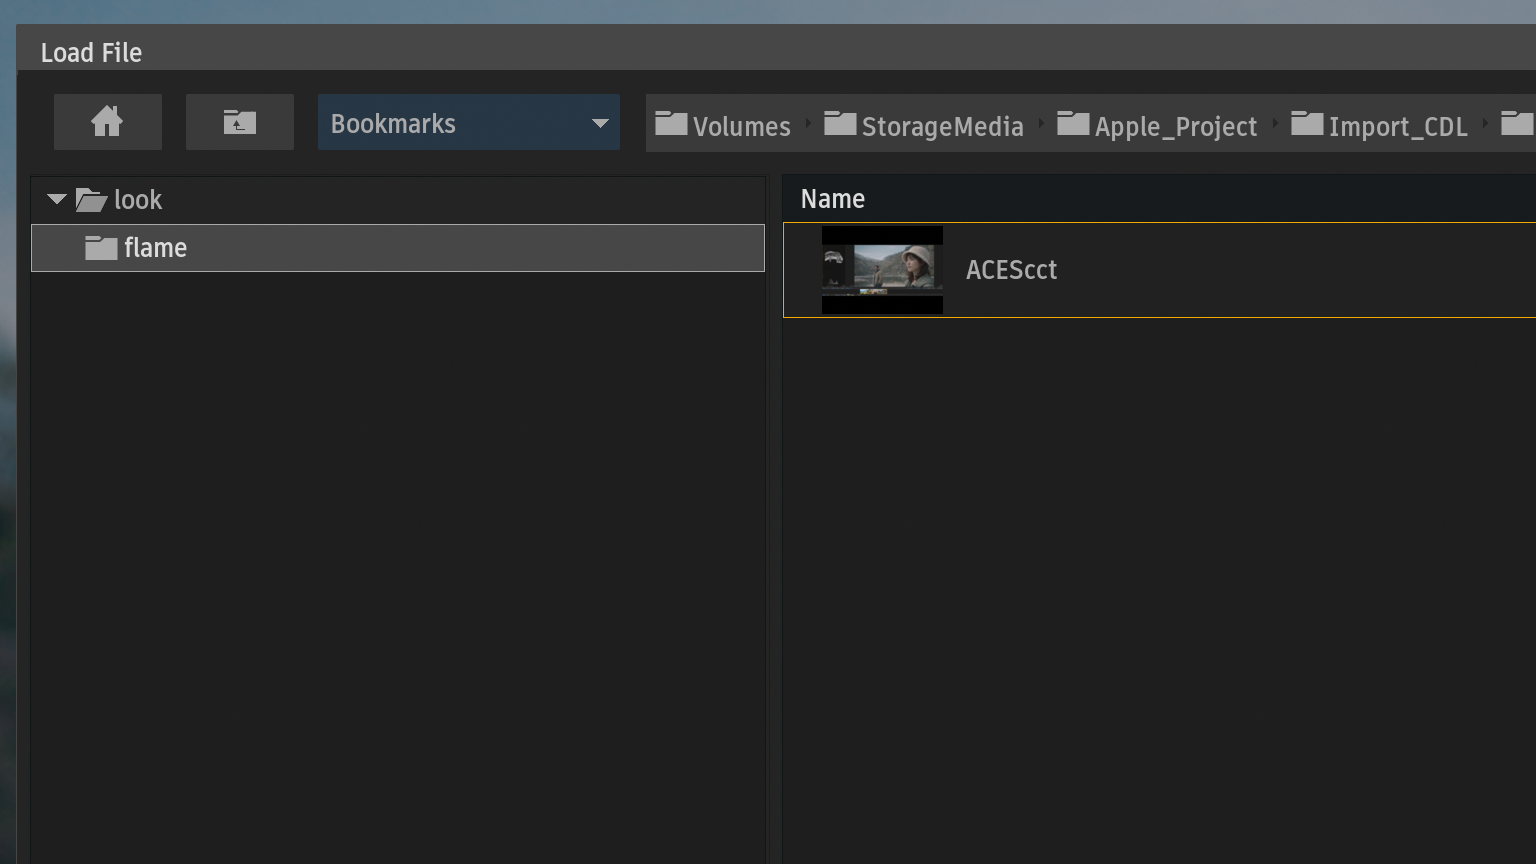This screenshot has height=864, width=1536.
Task: Click the Import_CDL folder icon
Action: click(x=1307, y=124)
